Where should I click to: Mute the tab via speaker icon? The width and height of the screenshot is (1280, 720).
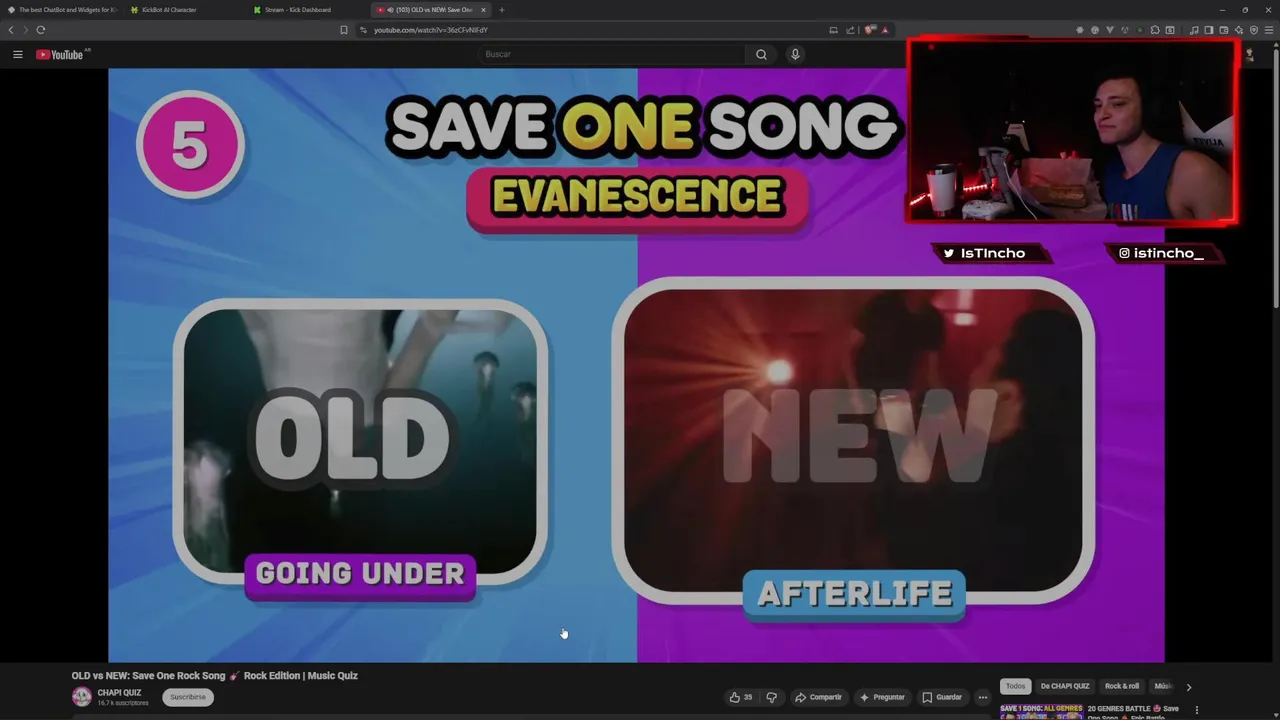pyautogui.click(x=390, y=10)
